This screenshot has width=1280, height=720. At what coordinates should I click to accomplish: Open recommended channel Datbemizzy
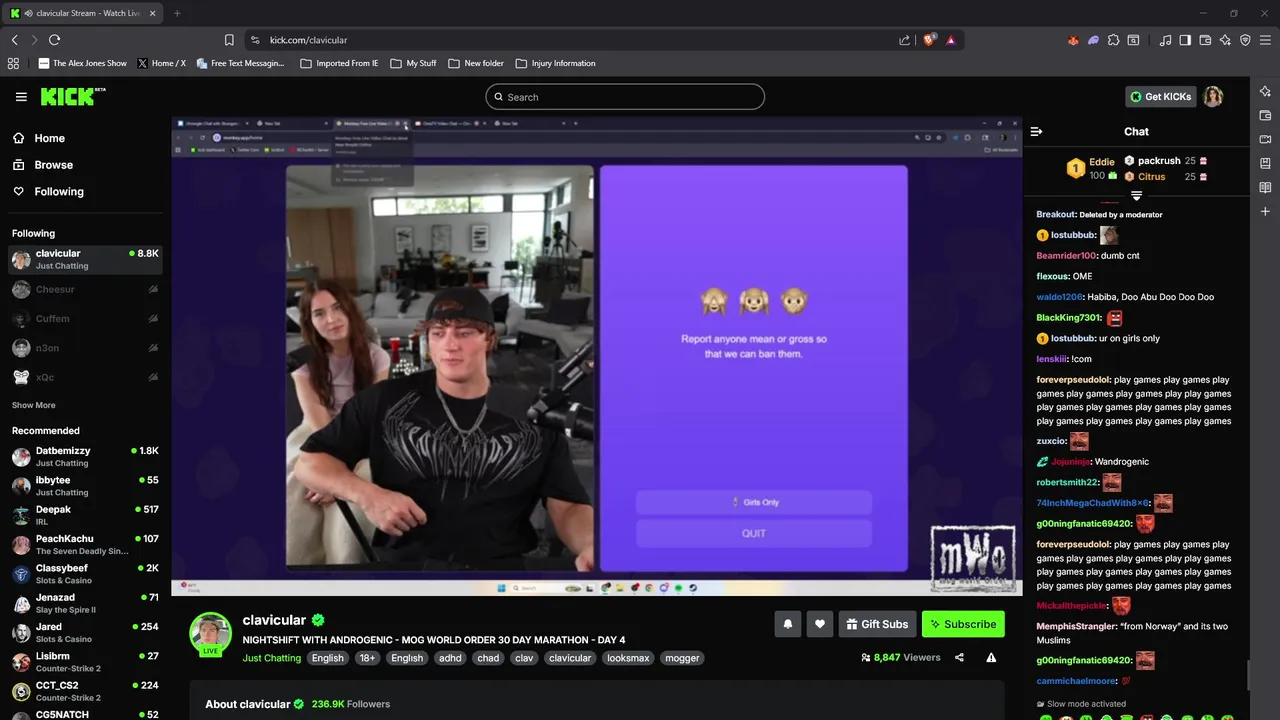tap(85, 457)
